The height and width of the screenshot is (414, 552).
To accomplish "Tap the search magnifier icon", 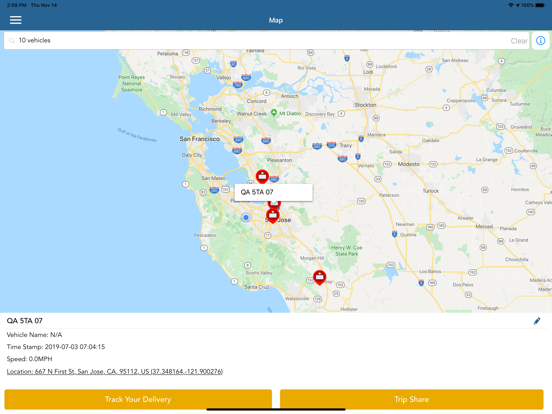I will 12,40.
